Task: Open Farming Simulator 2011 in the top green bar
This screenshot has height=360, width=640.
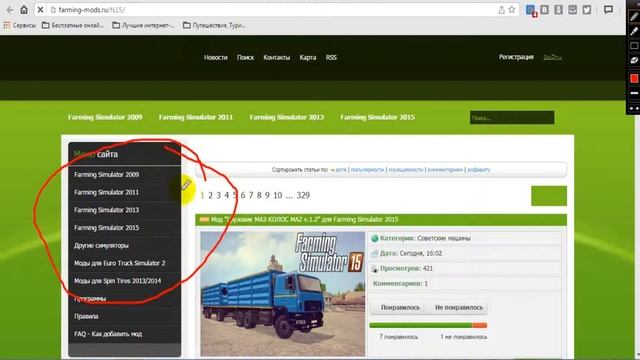Action: coord(196,117)
